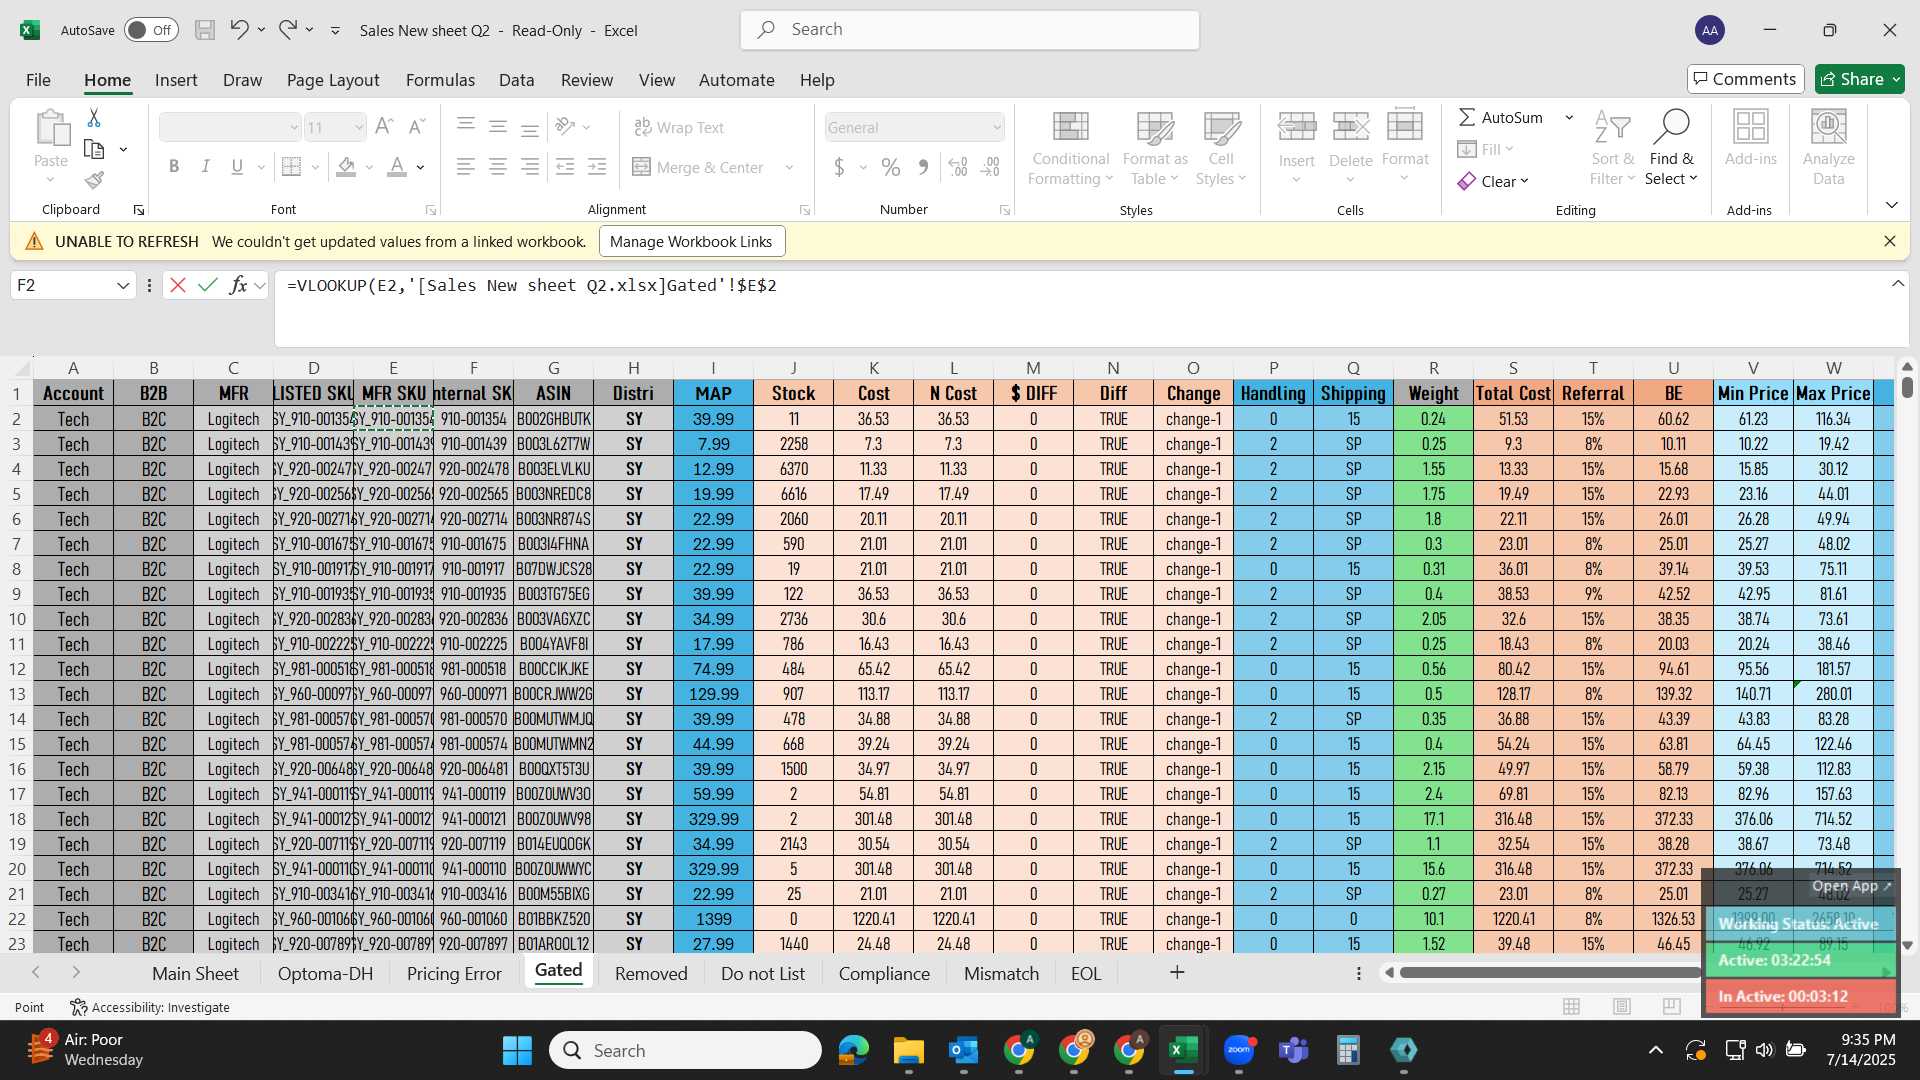This screenshot has width=1920, height=1080.
Task: Expand the Merge & Center dropdown arrow
Action: click(x=790, y=167)
